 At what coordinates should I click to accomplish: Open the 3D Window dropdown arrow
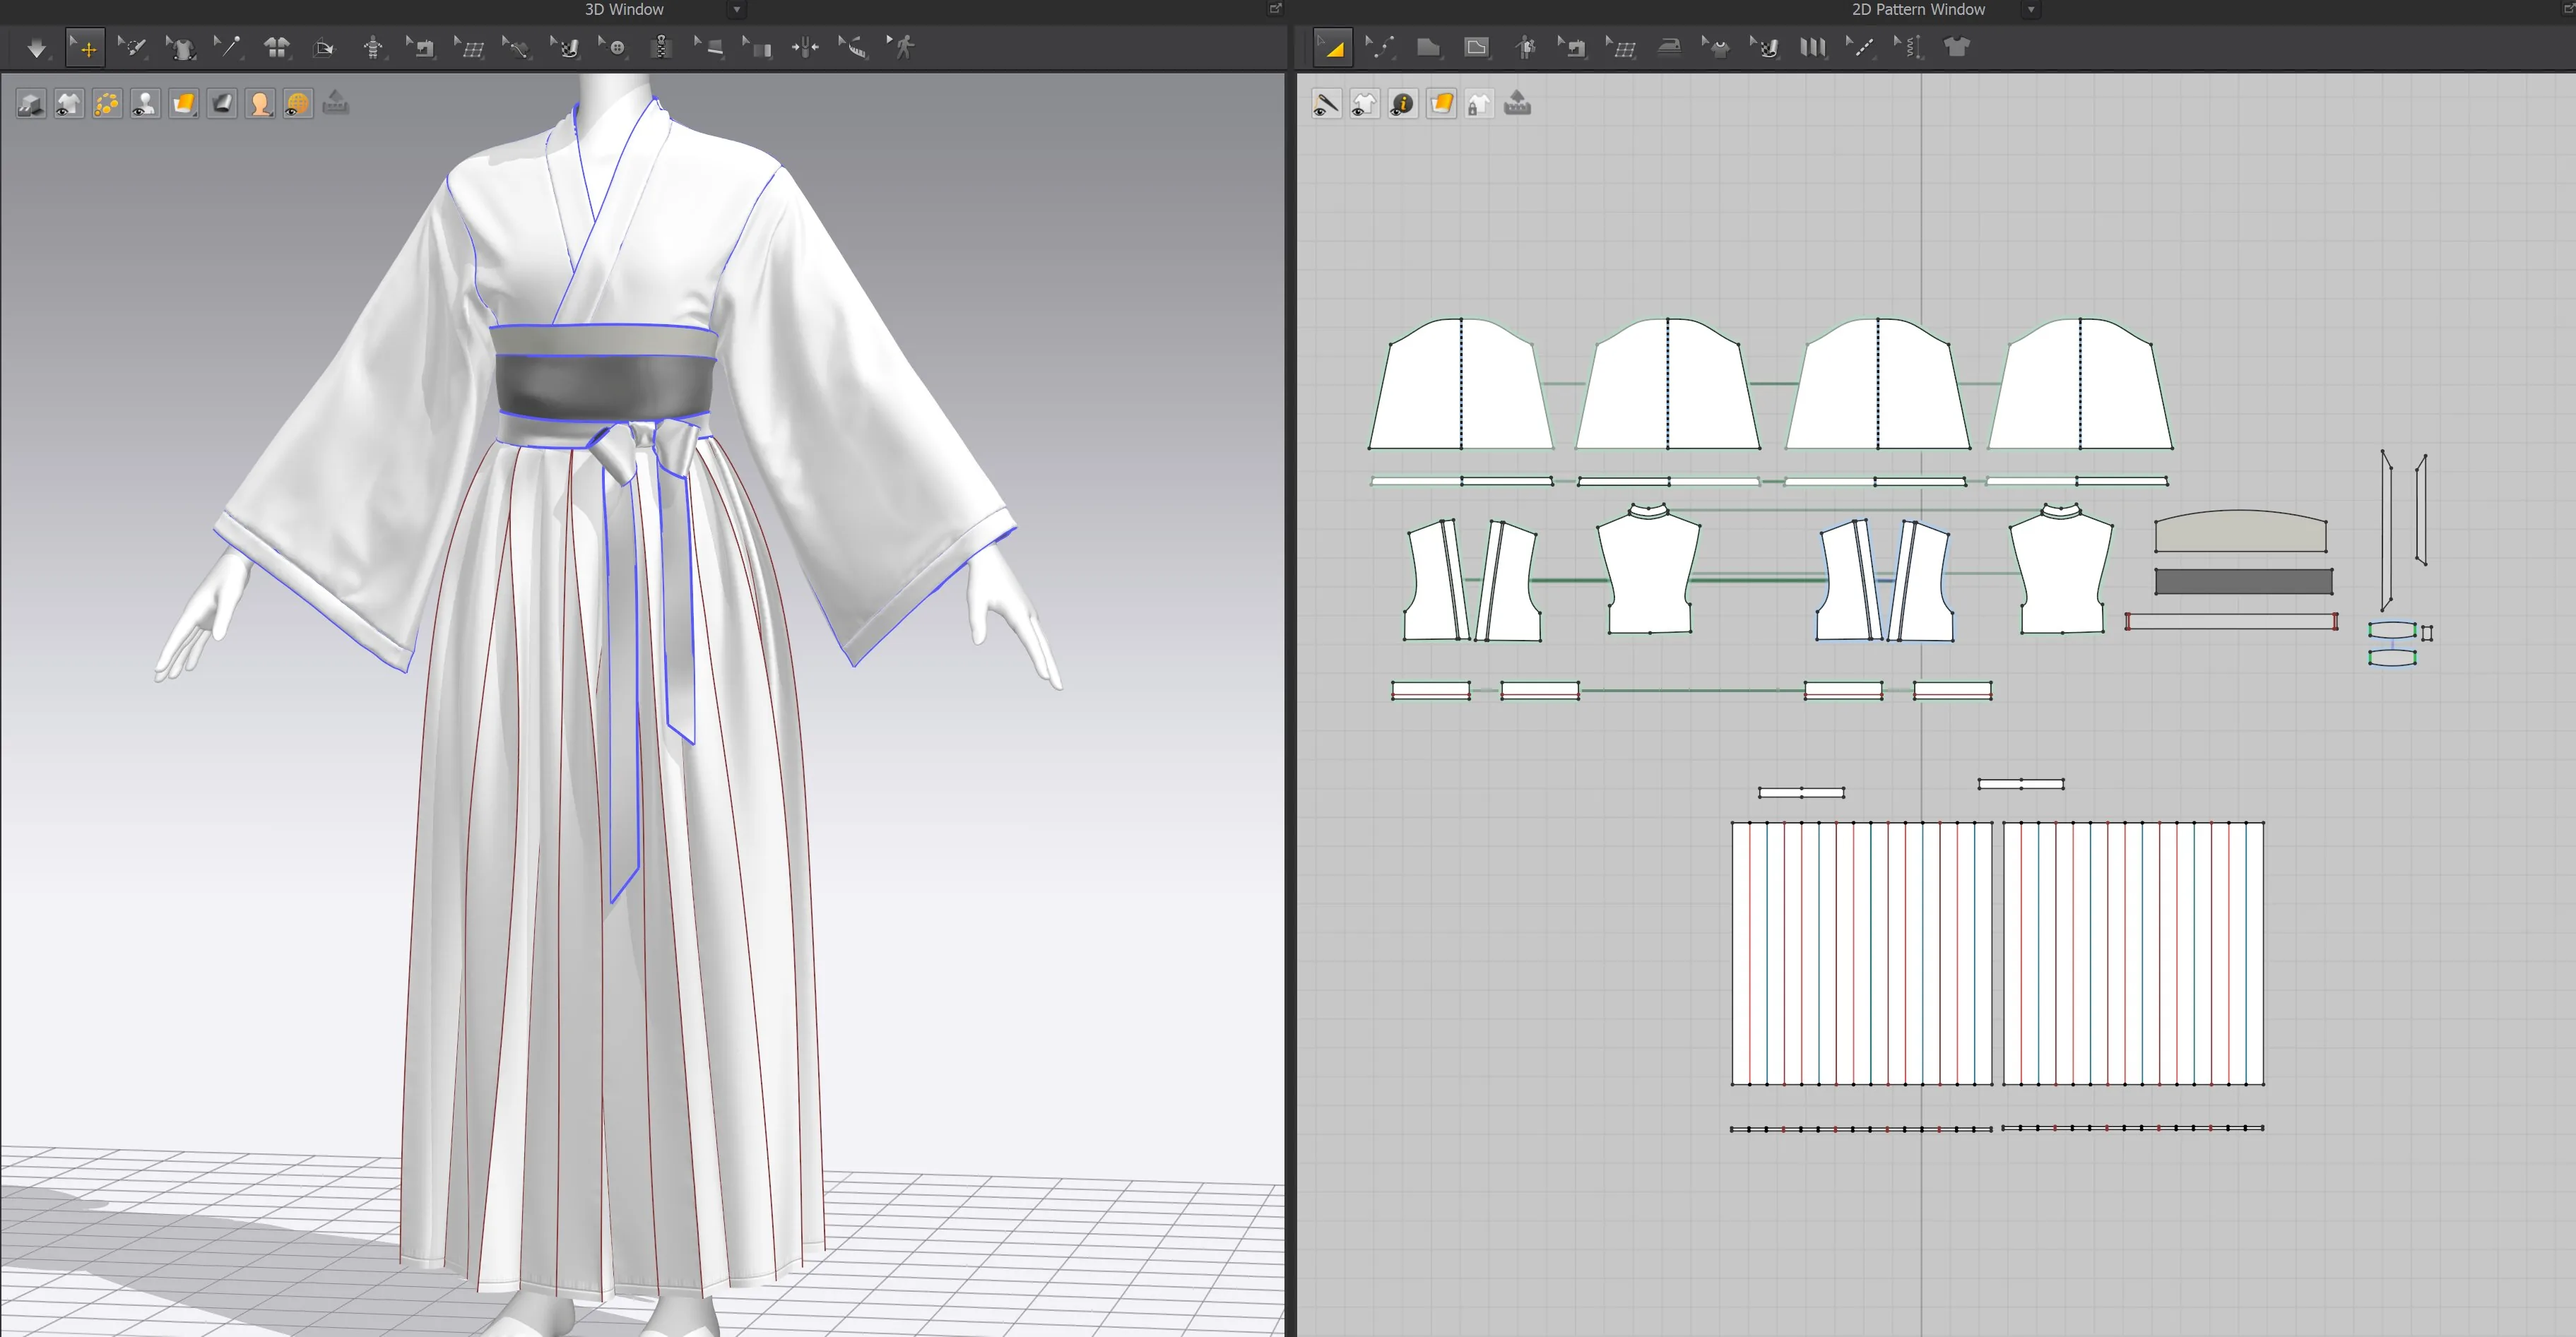tap(737, 10)
